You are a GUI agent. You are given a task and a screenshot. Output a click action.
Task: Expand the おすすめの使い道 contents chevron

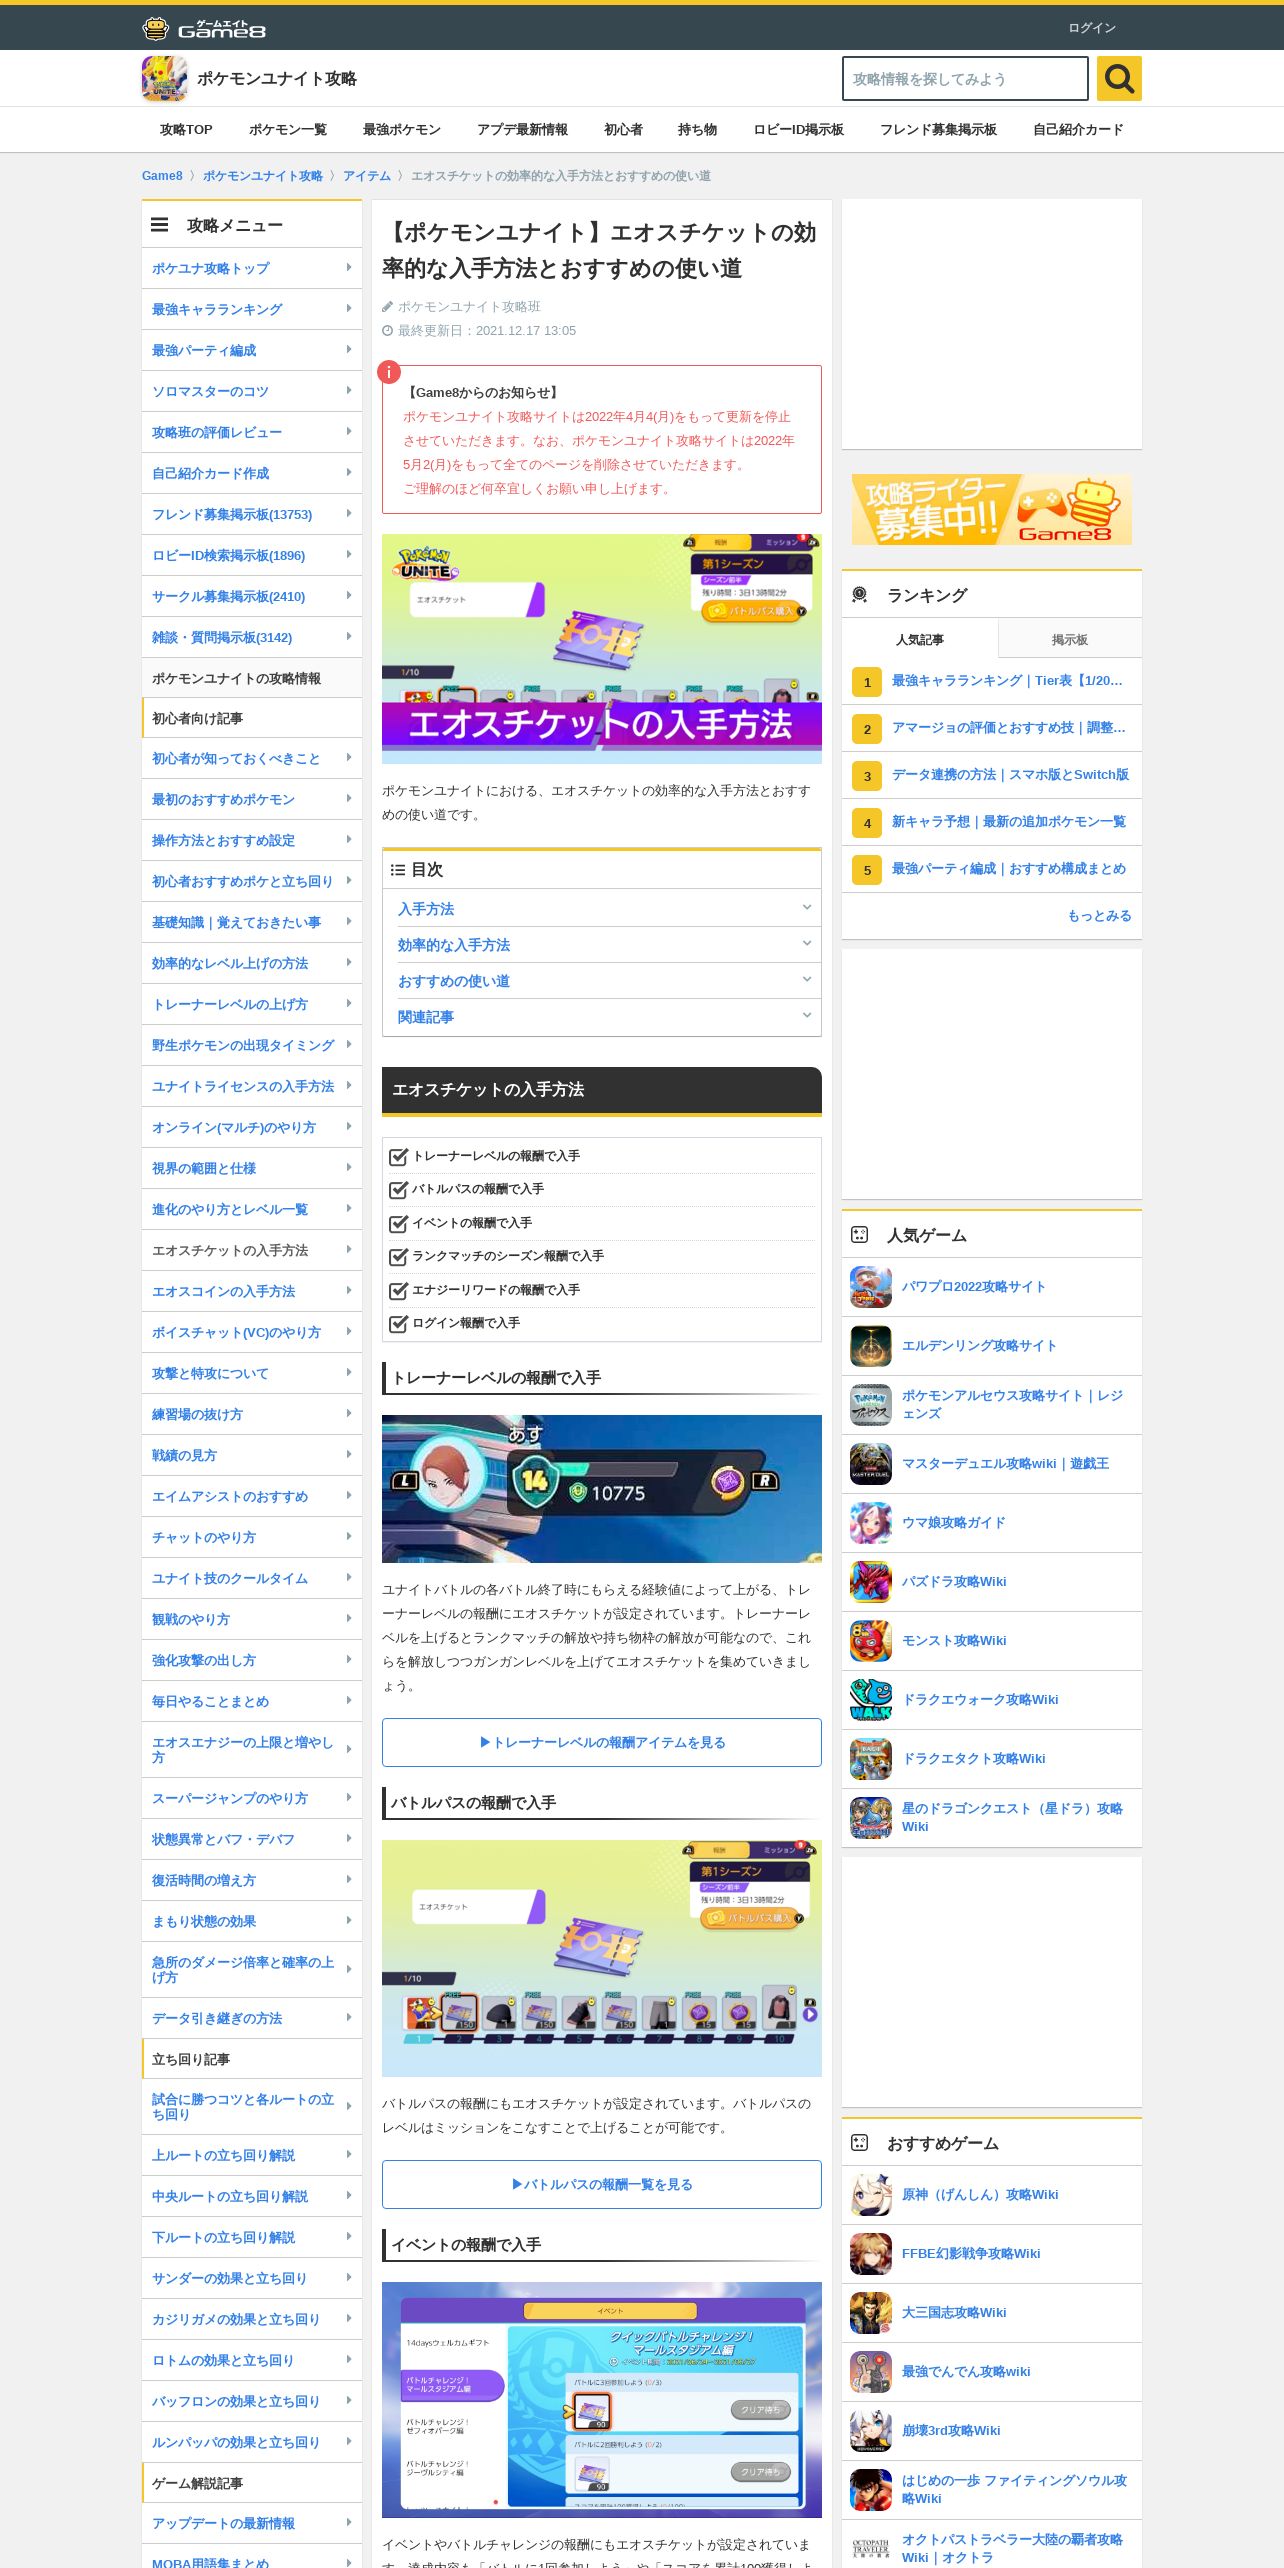[807, 979]
